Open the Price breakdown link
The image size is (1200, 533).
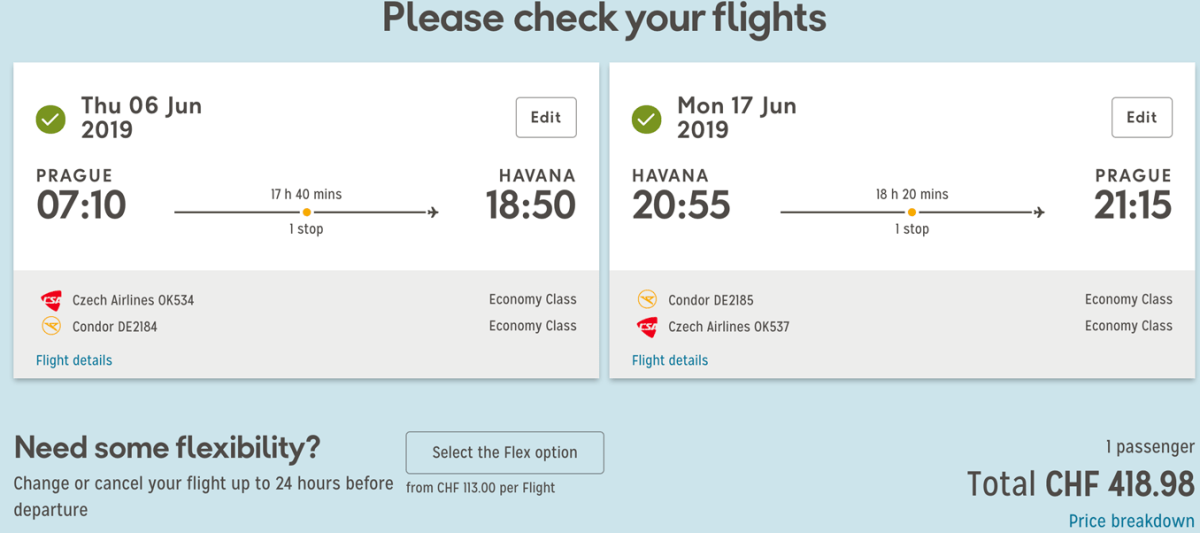[1131, 521]
